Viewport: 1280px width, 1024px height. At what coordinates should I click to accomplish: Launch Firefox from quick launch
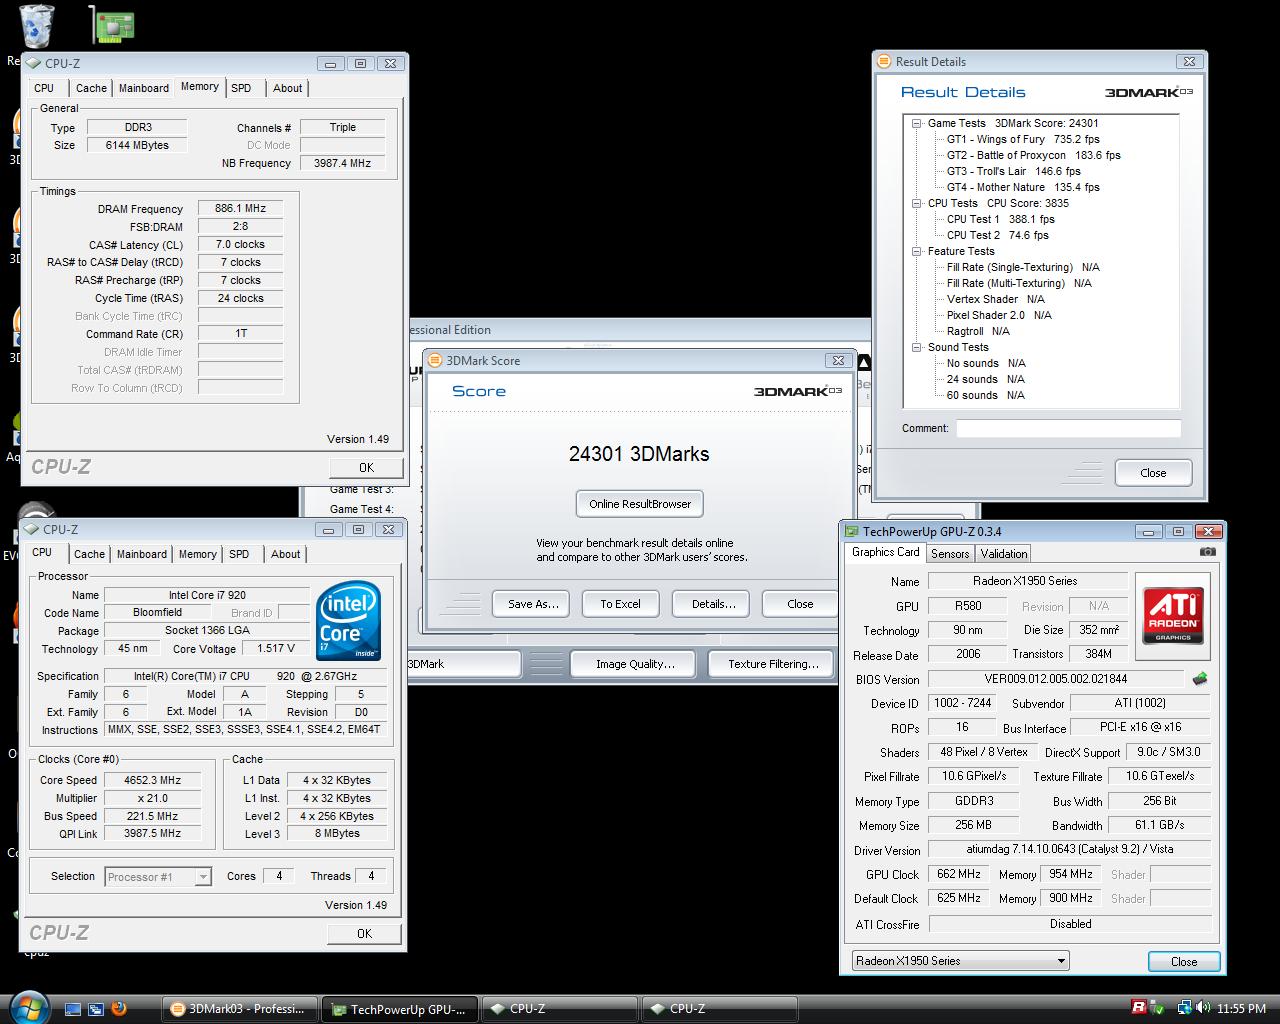coord(119,1008)
